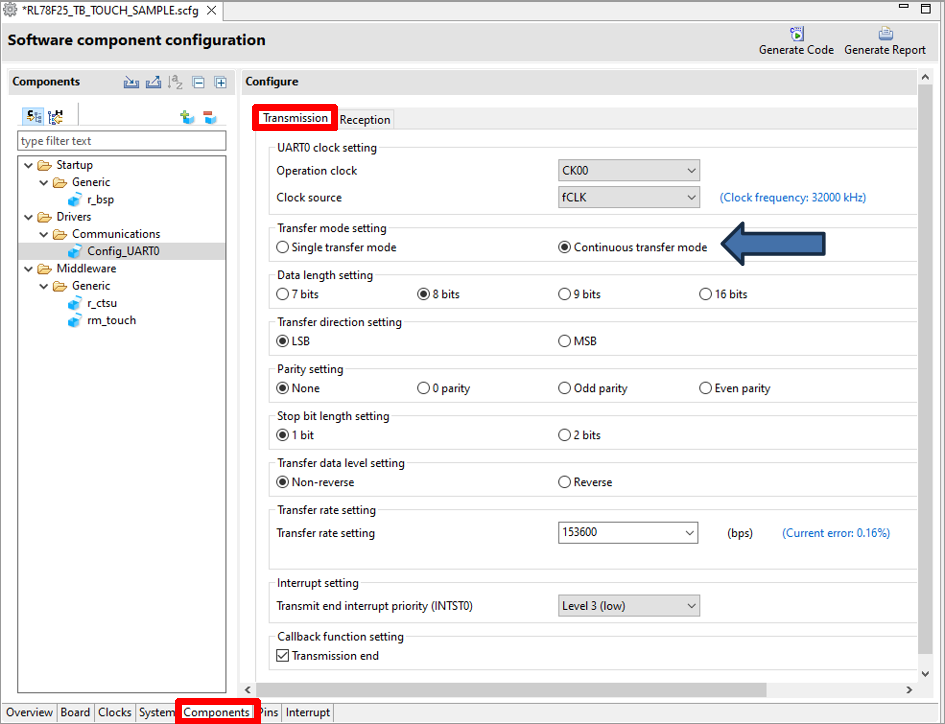Click the add component icon
Screen dimensions: 945x724
(187, 117)
